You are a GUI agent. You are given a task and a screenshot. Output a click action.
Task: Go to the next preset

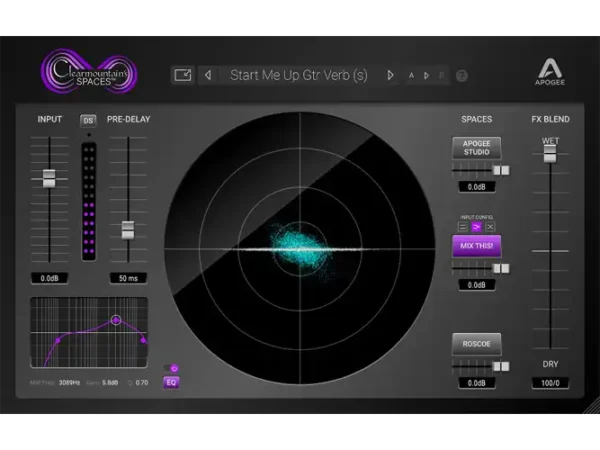[x=390, y=75]
